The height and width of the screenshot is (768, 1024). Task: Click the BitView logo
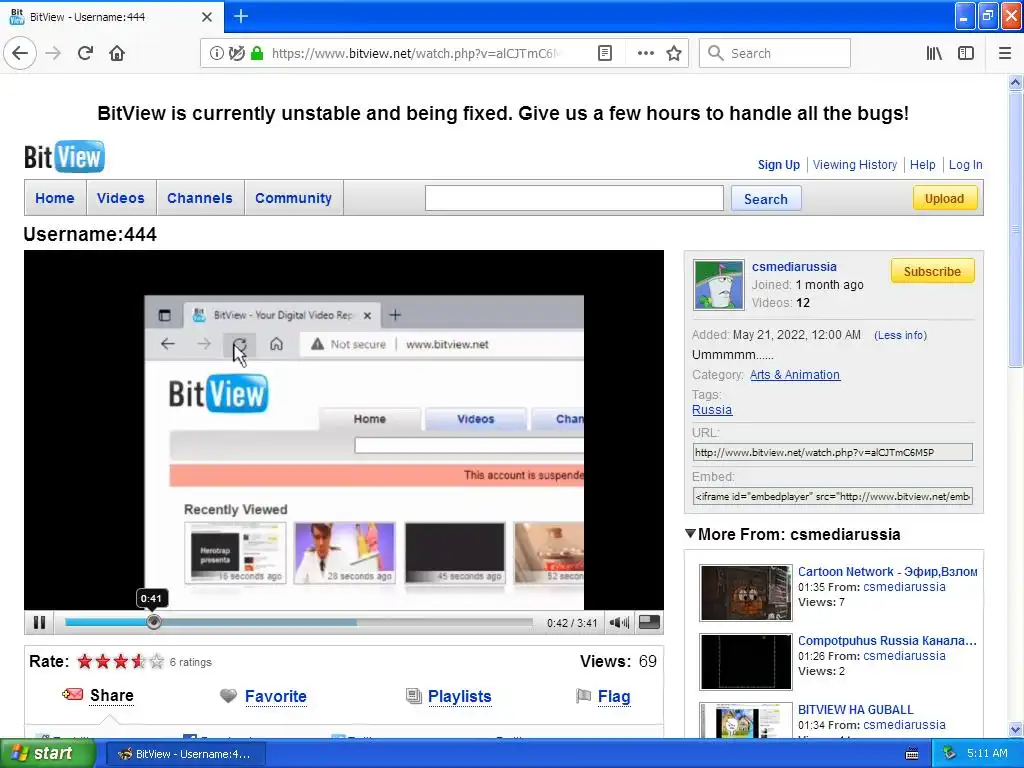(x=64, y=157)
